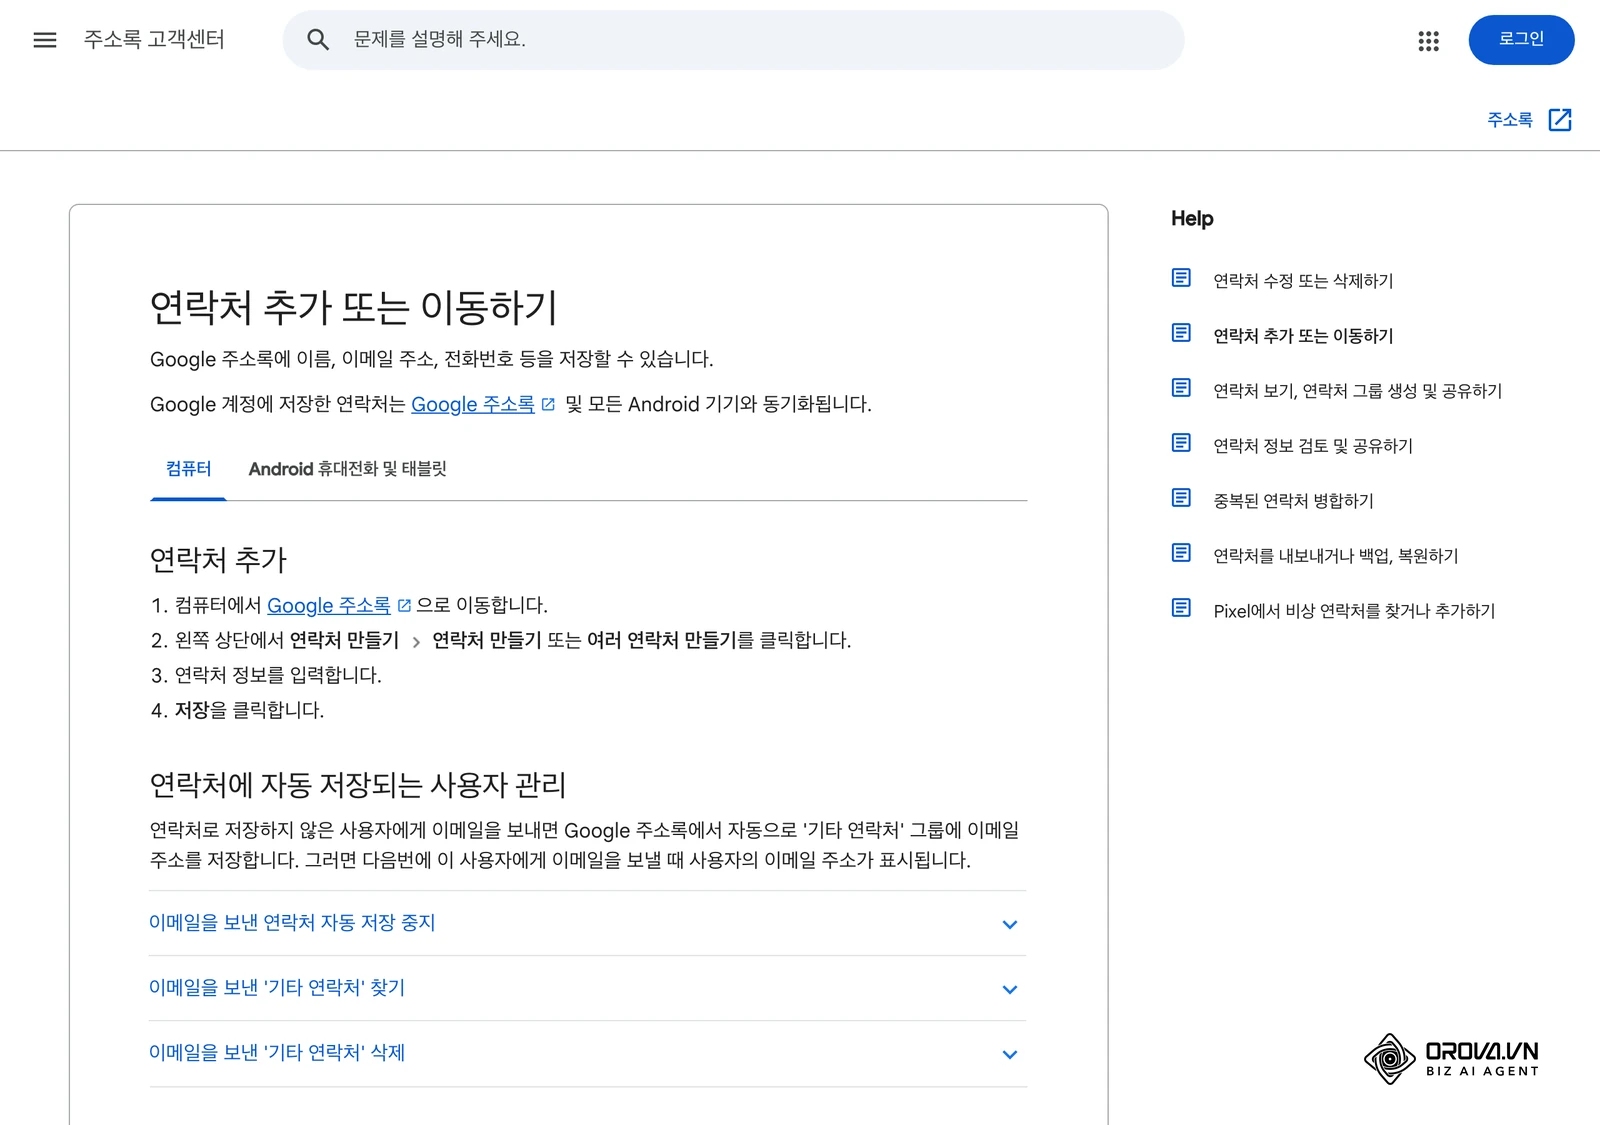Viewport: 1600px width, 1125px height.
Task: Click the 로그인 button
Action: click(x=1521, y=40)
